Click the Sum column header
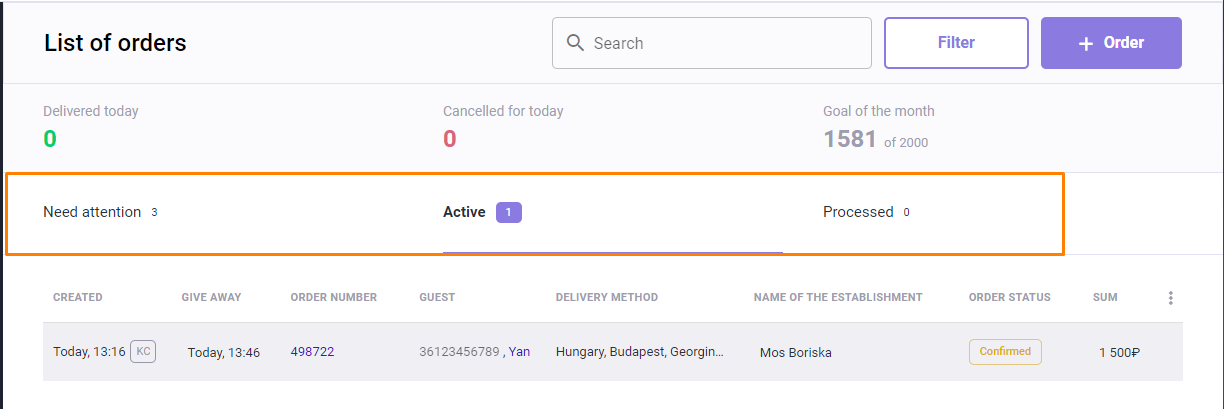This screenshot has height=409, width=1224. pyautogui.click(x=1105, y=297)
